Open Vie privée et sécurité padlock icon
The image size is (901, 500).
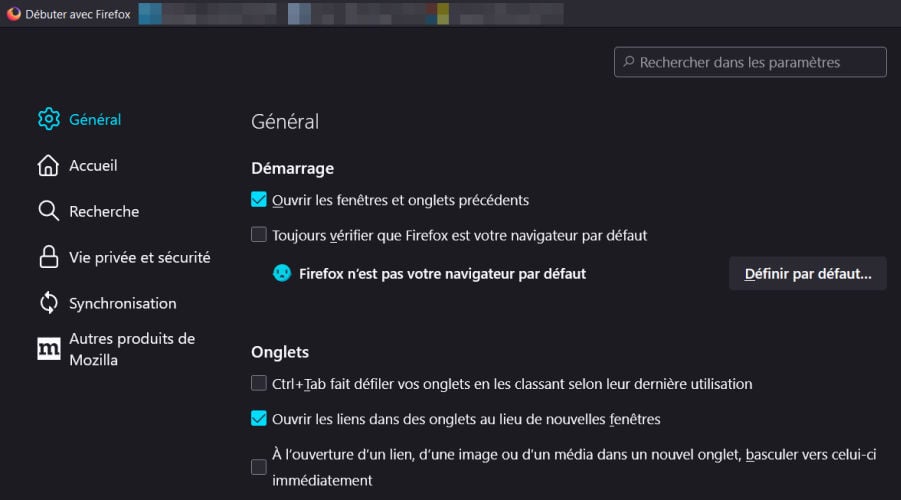click(x=49, y=257)
